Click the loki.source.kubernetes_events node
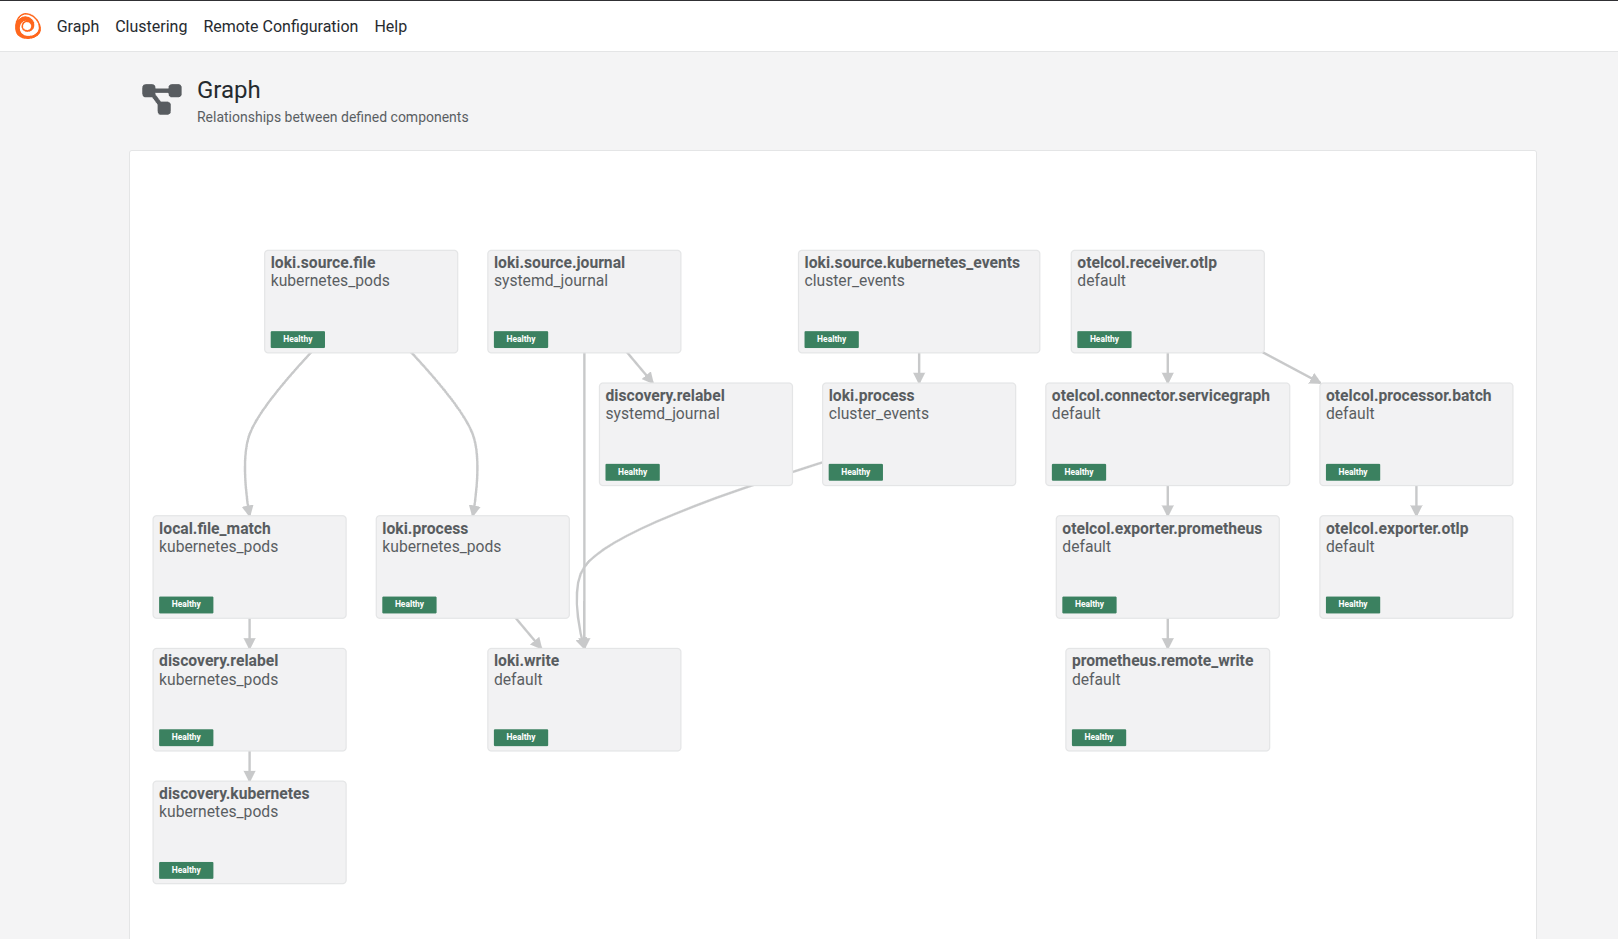1618x939 pixels. 919,301
